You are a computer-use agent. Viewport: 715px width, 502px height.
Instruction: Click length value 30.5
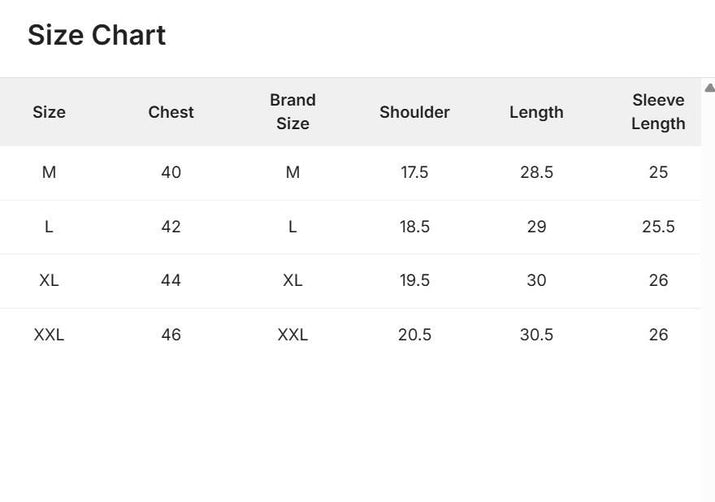click(536, 335)
